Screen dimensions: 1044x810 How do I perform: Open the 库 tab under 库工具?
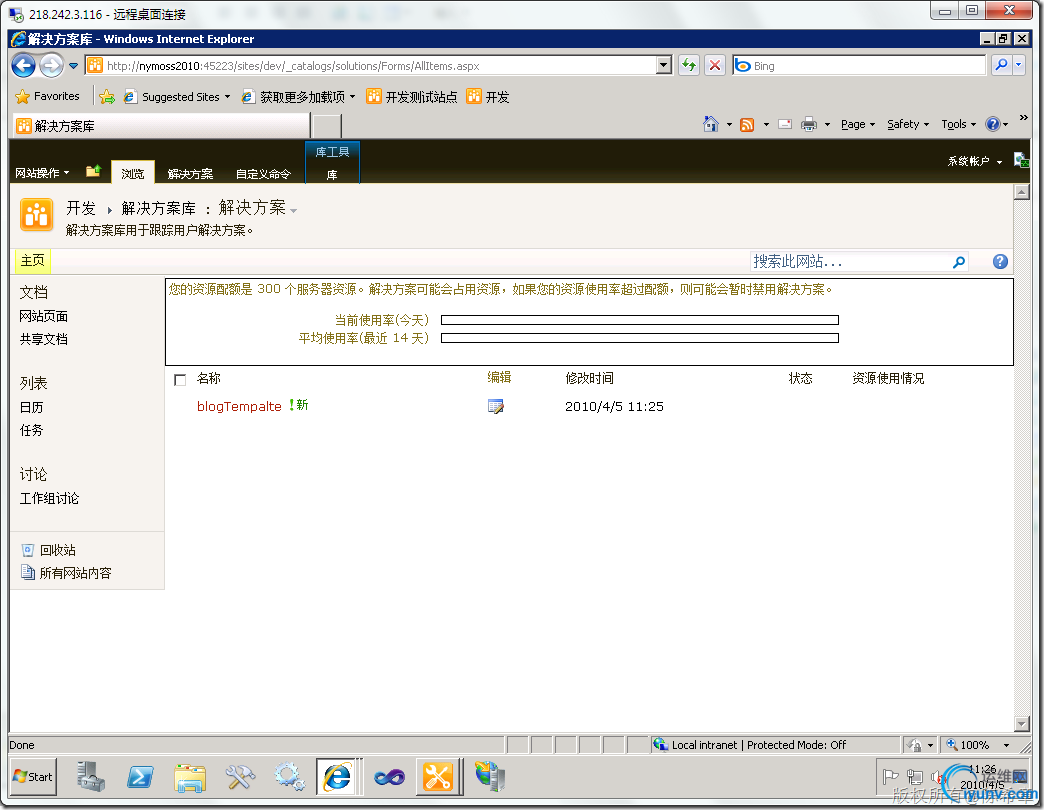coord(332,174)
